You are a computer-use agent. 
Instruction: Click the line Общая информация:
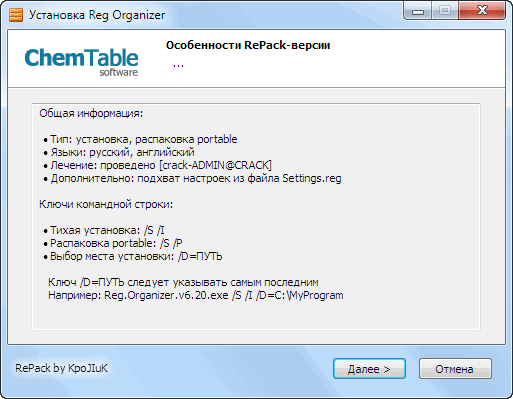[x=91, y=113]
